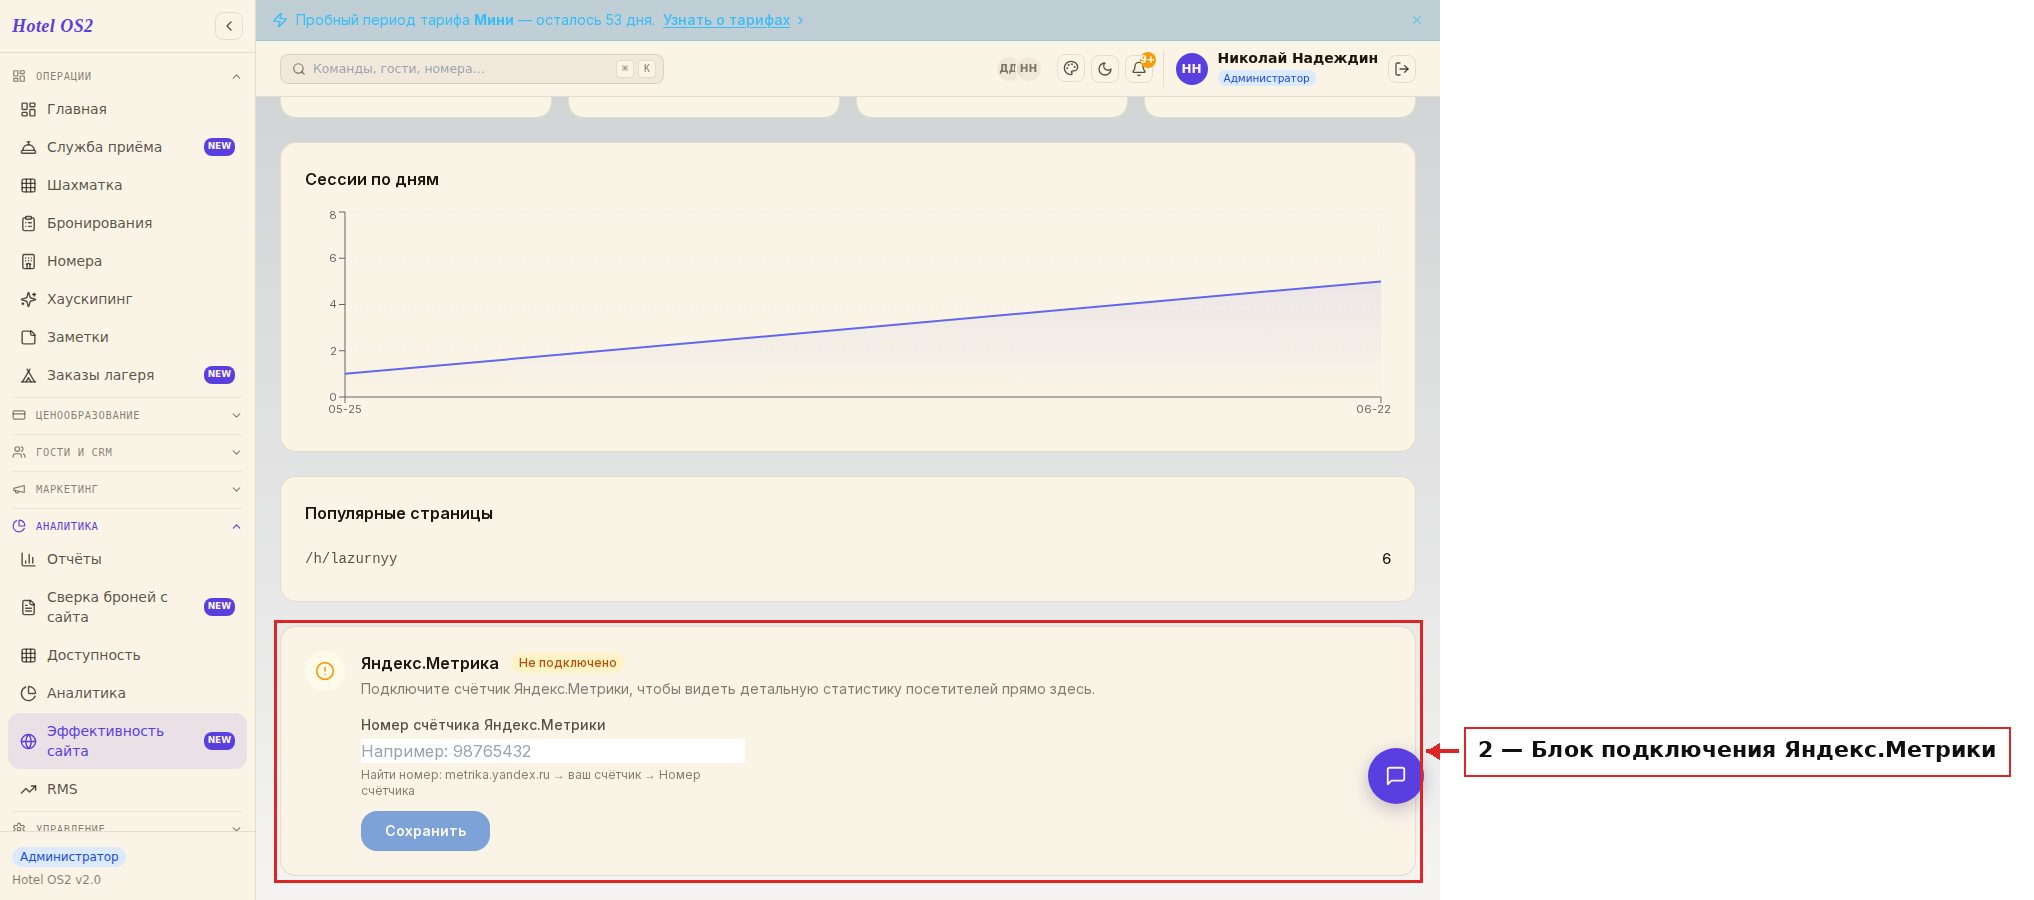Click the НН user avatar
This screenshot has width=2034, height=900.
point(1191,69)
